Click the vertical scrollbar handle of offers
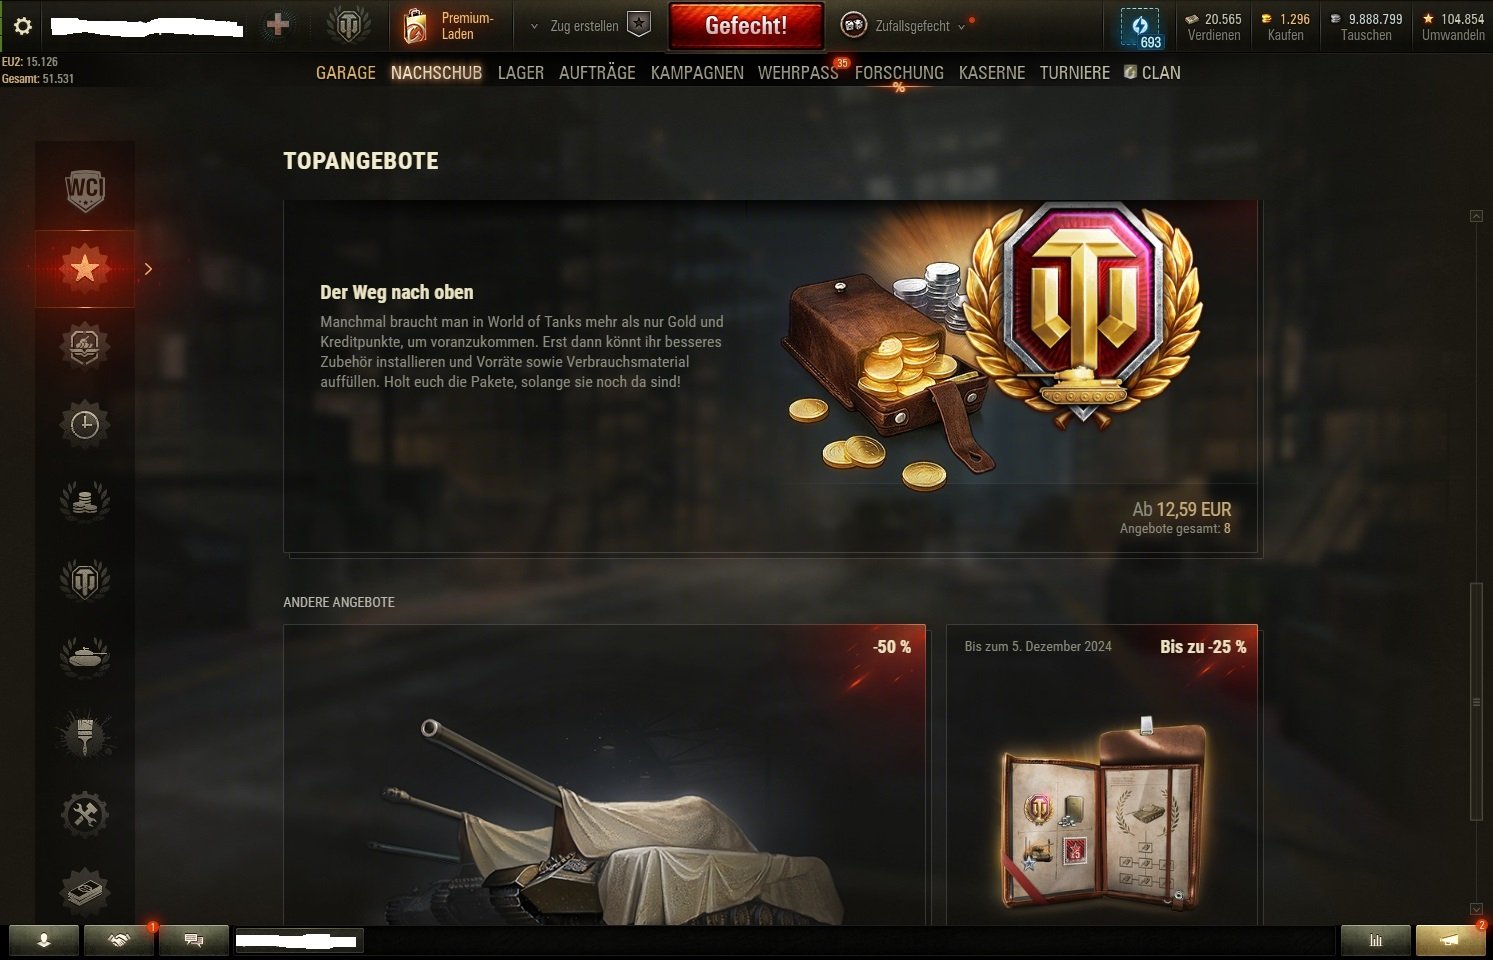1493x960 pixels. pyautogui.click(x=1476, y=702)
